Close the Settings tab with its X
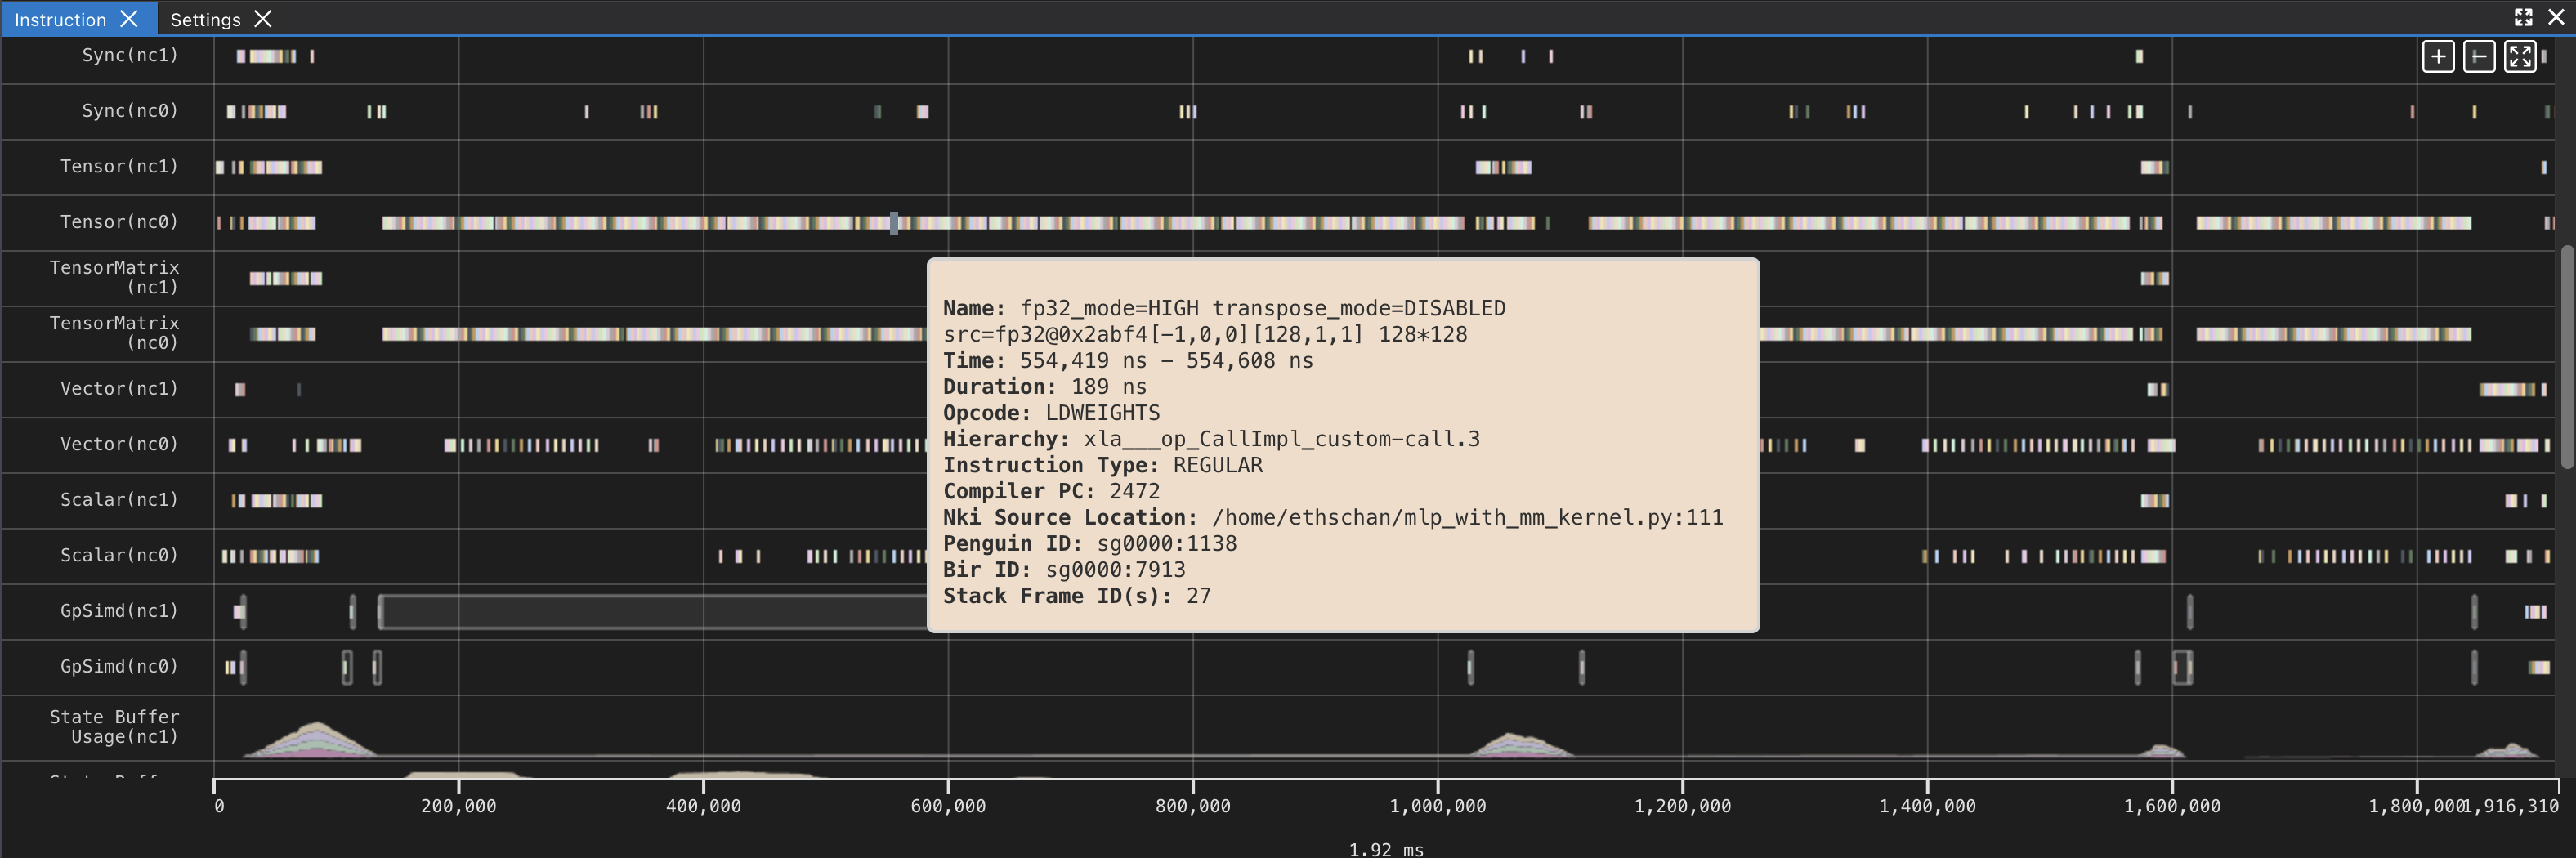The image size is (2576, 858). point(263,19)
